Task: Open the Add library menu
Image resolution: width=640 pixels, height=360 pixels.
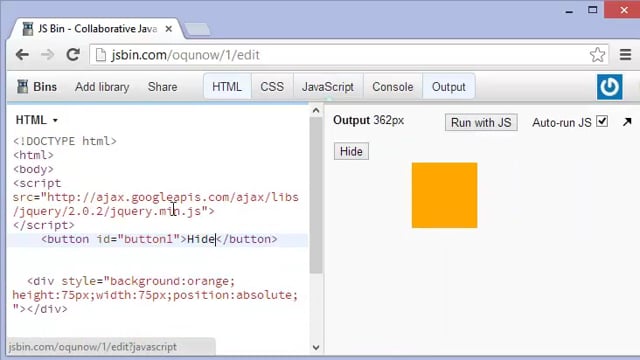Action: point(102,87)
